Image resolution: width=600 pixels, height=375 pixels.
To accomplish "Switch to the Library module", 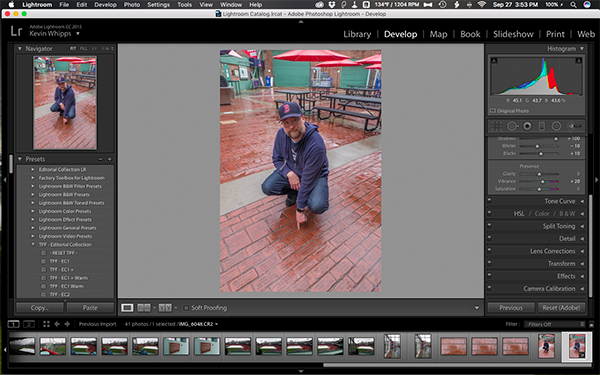I will (x=357, y=34).
